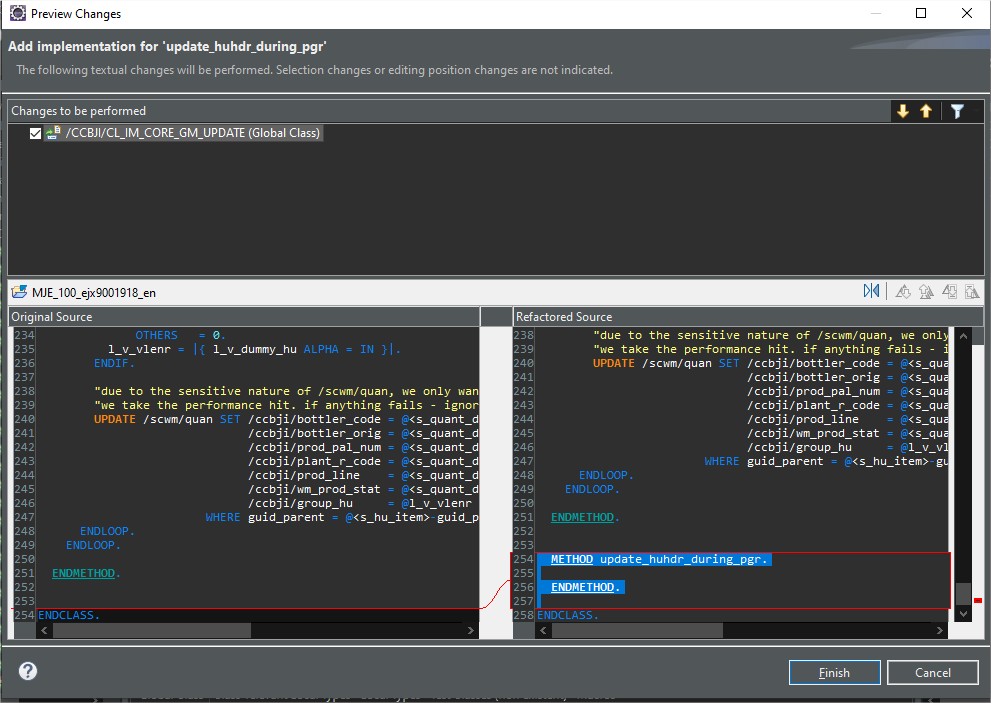
Task: Click the MJE_100_ejx9001918_en compare file icon
Action: click(20, 292)
